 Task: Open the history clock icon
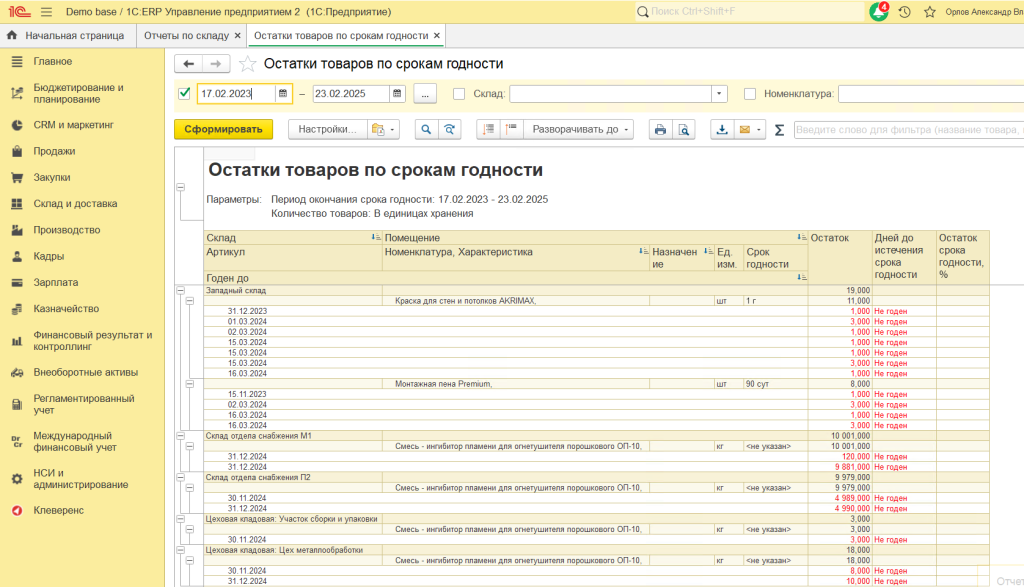tap(904, 12)
